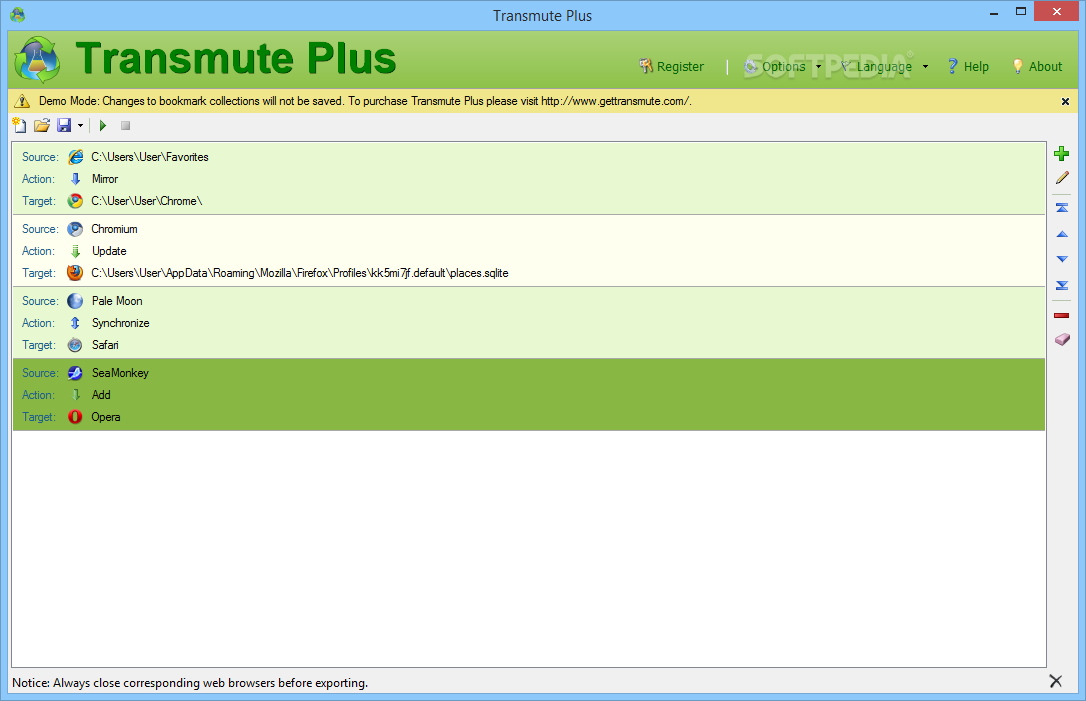
Task: Click the Demo Mode warning triangle icon
Action: (22, 101)
